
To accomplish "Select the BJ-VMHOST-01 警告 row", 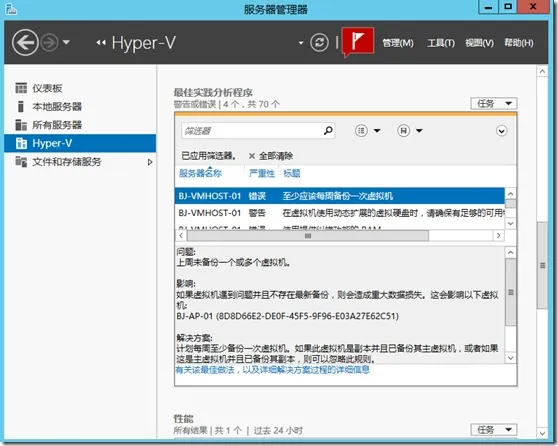I will pyautogui.click(x=340, y=213).
